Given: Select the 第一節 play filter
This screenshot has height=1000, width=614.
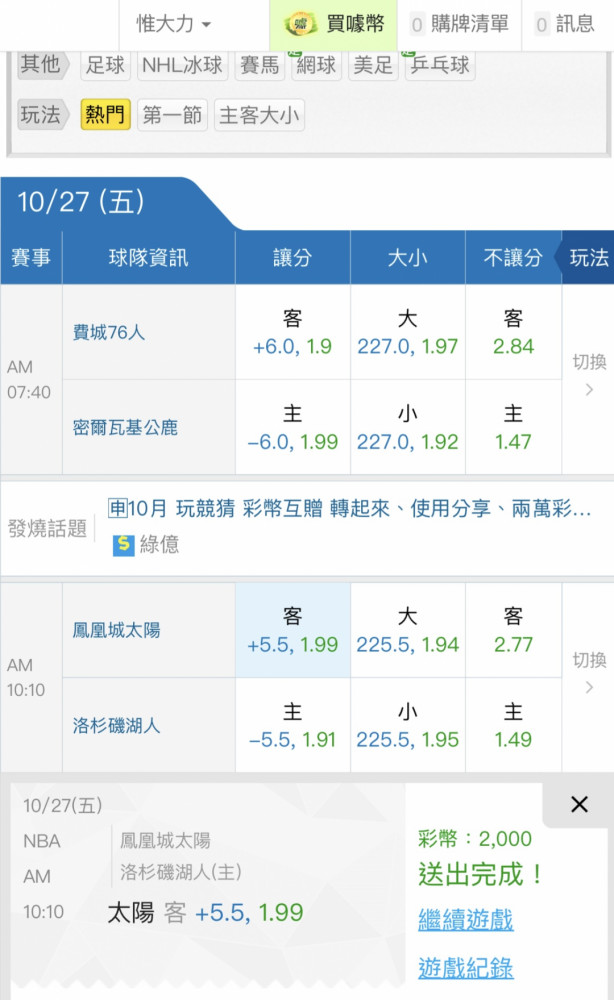Looking at the screenshot, I should 172,115.
